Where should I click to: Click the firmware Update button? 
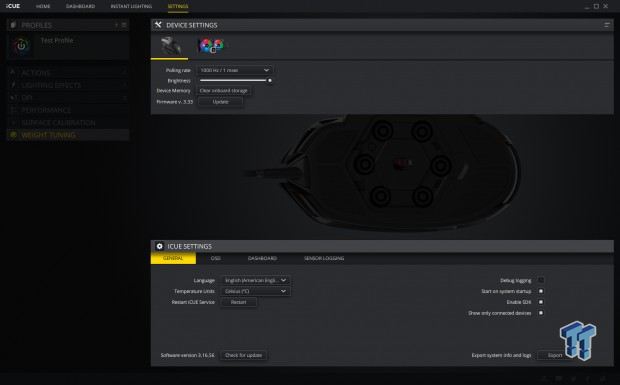coord(220,102)
